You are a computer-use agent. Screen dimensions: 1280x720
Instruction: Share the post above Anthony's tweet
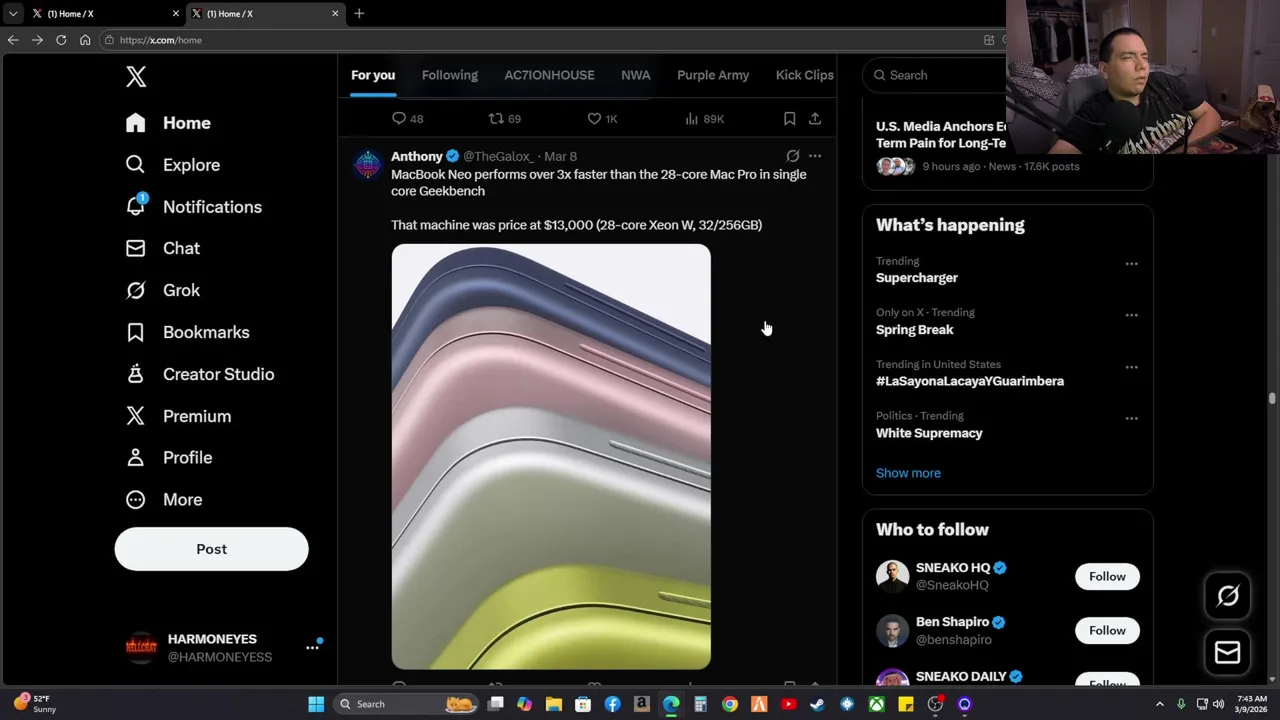tap(815, 118)
